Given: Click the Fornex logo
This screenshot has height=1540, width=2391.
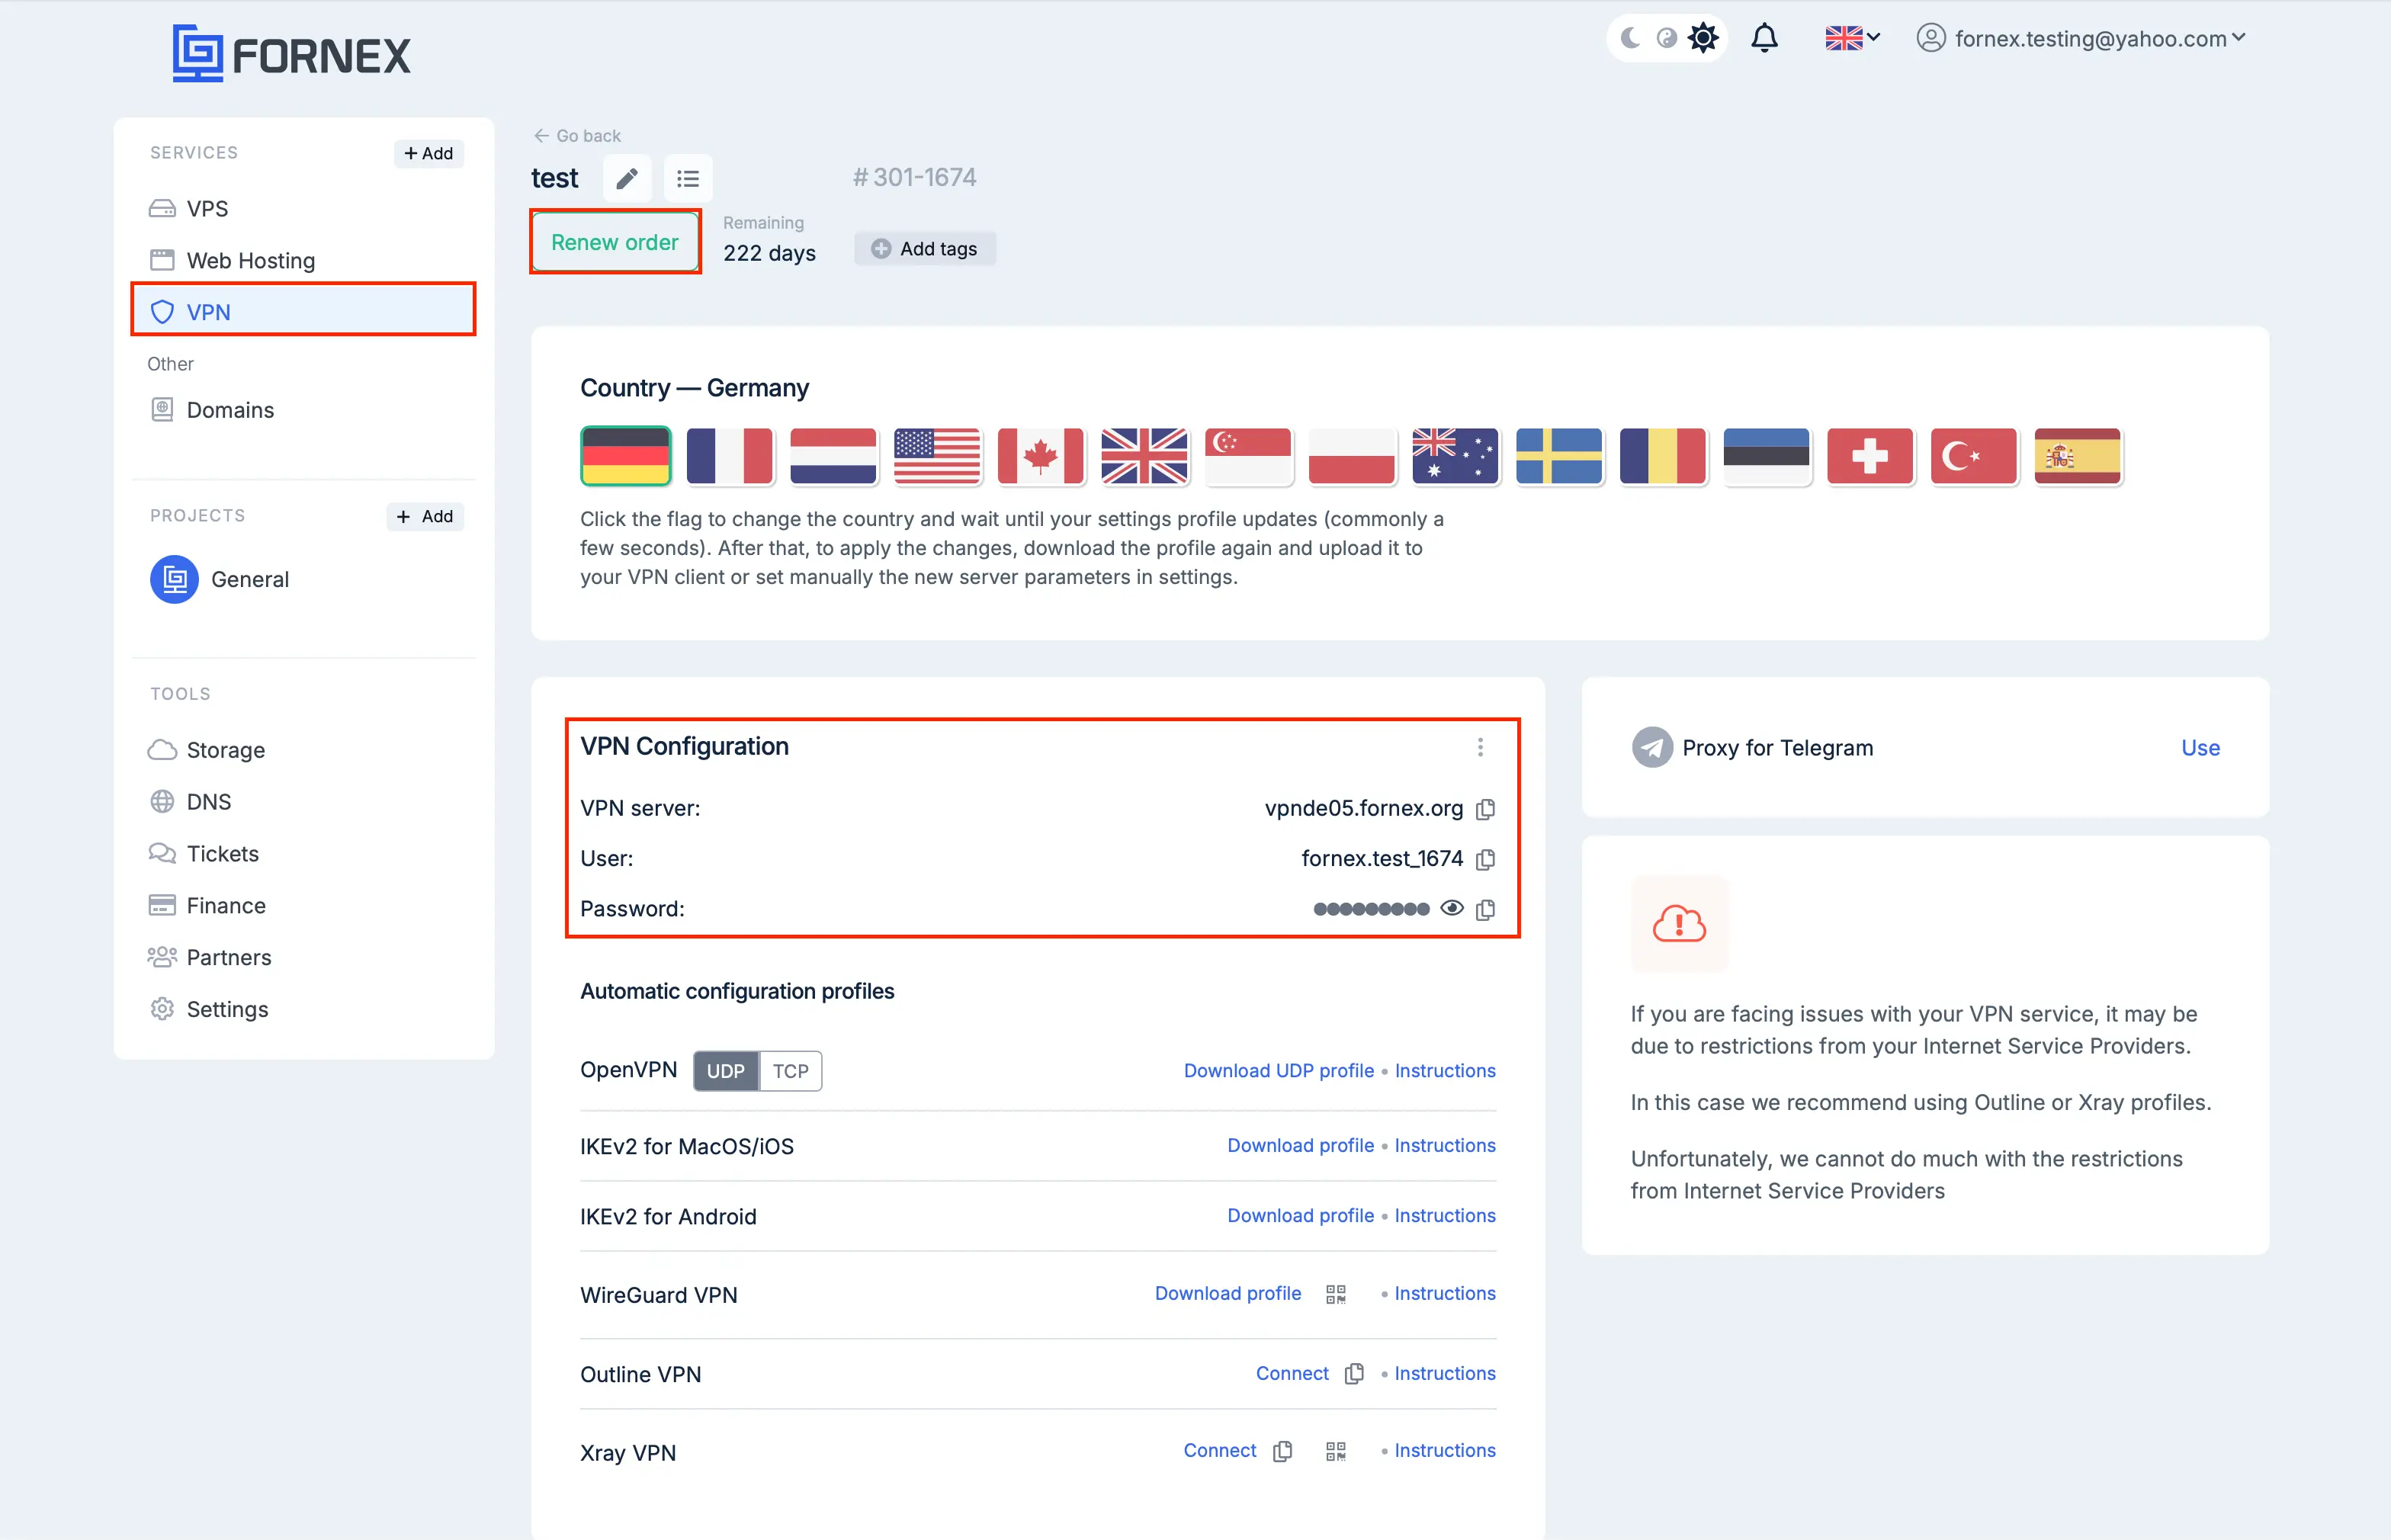Looking at the screenshot, I should (291, 54).
